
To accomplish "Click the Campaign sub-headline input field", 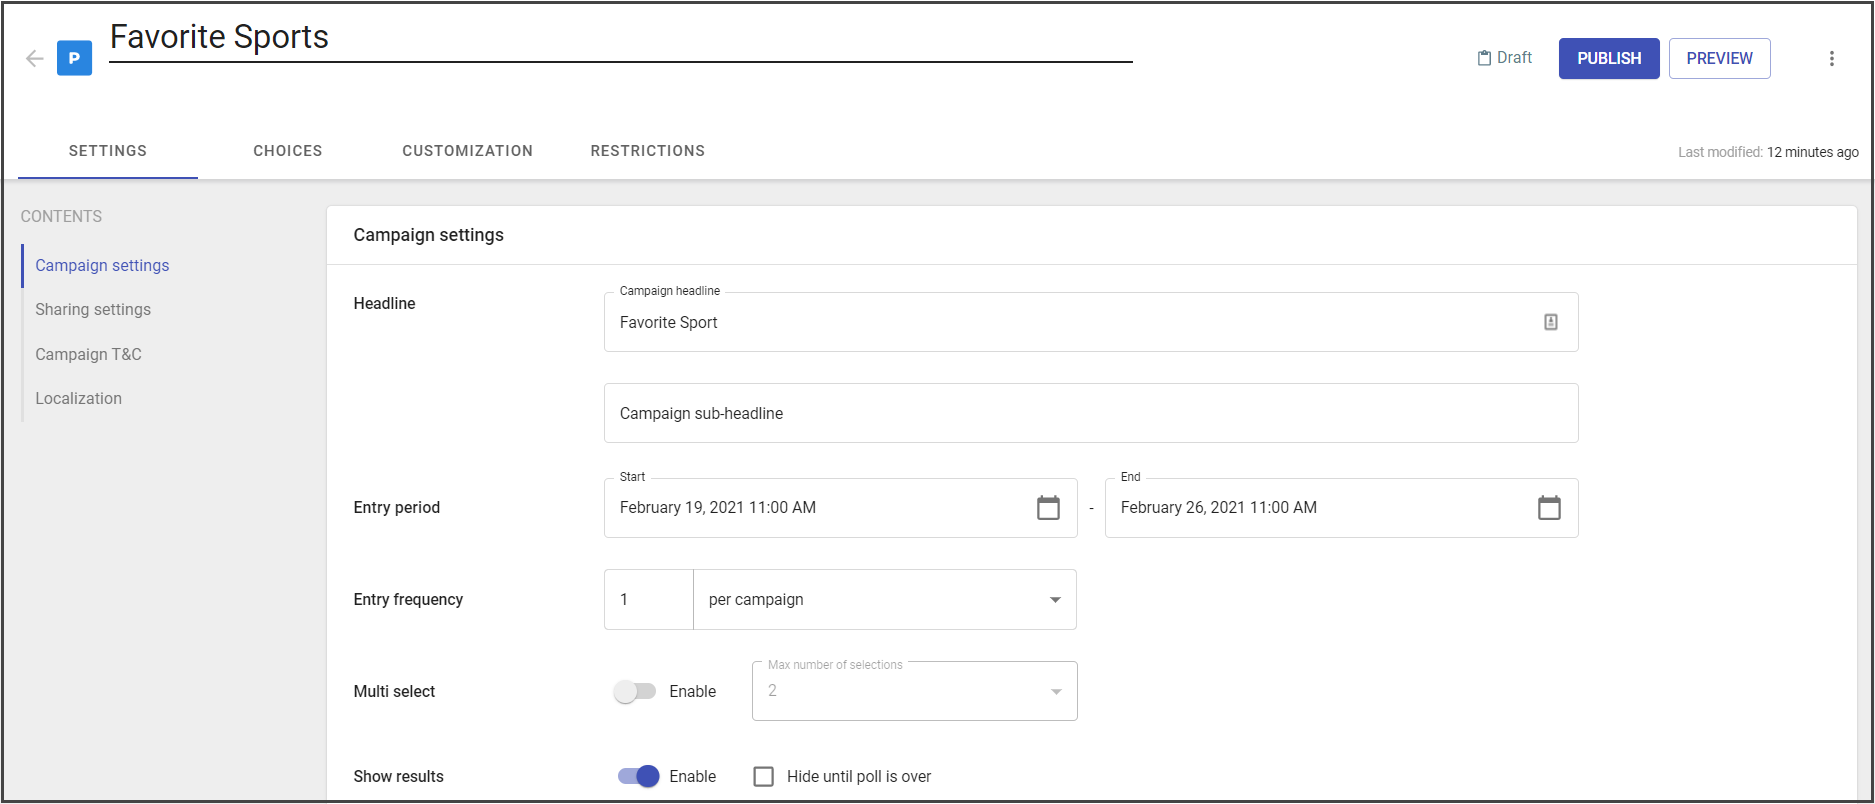I will [x=1091, y=413].
